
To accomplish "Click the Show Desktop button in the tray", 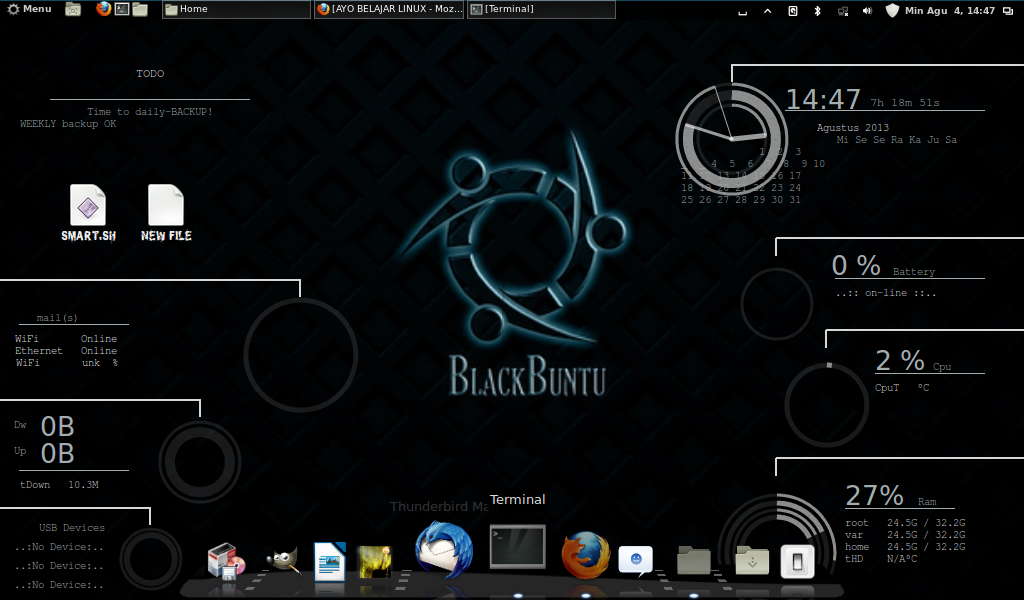I will pyautogui.click(x=741, y=10).
